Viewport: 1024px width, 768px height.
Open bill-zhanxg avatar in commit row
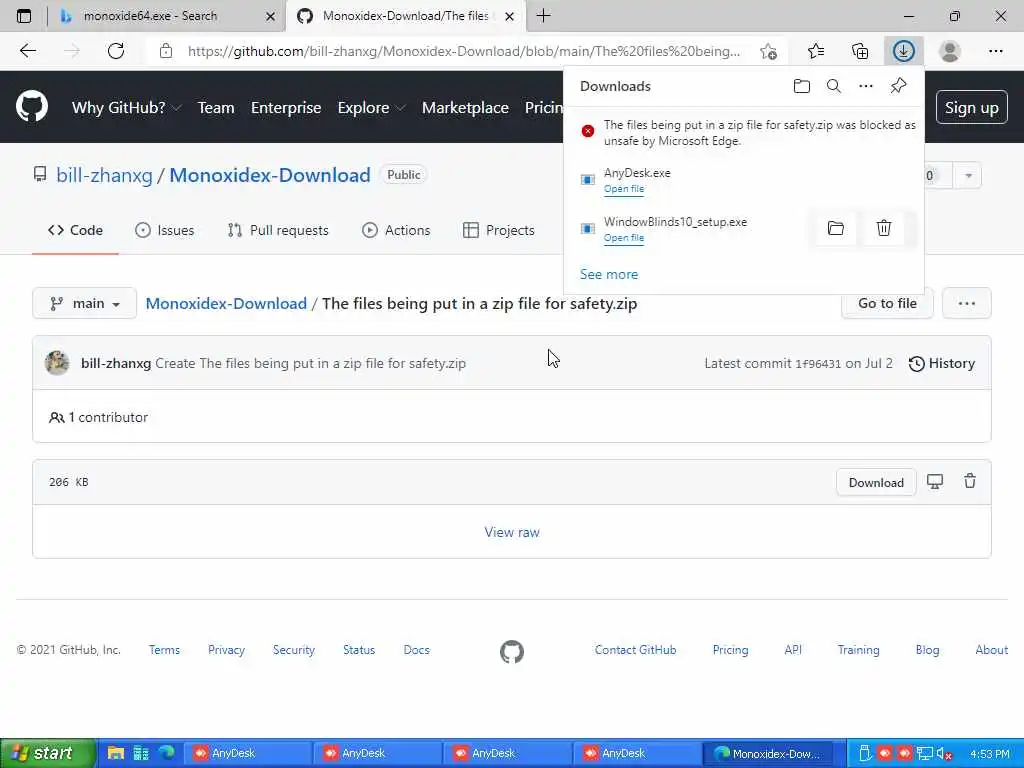57,363
